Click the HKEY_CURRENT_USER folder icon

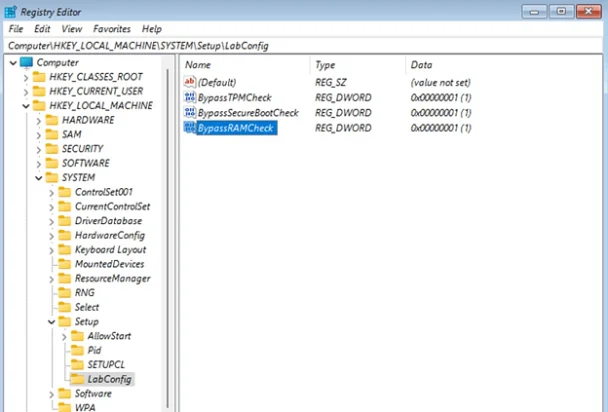coord(39,91)
